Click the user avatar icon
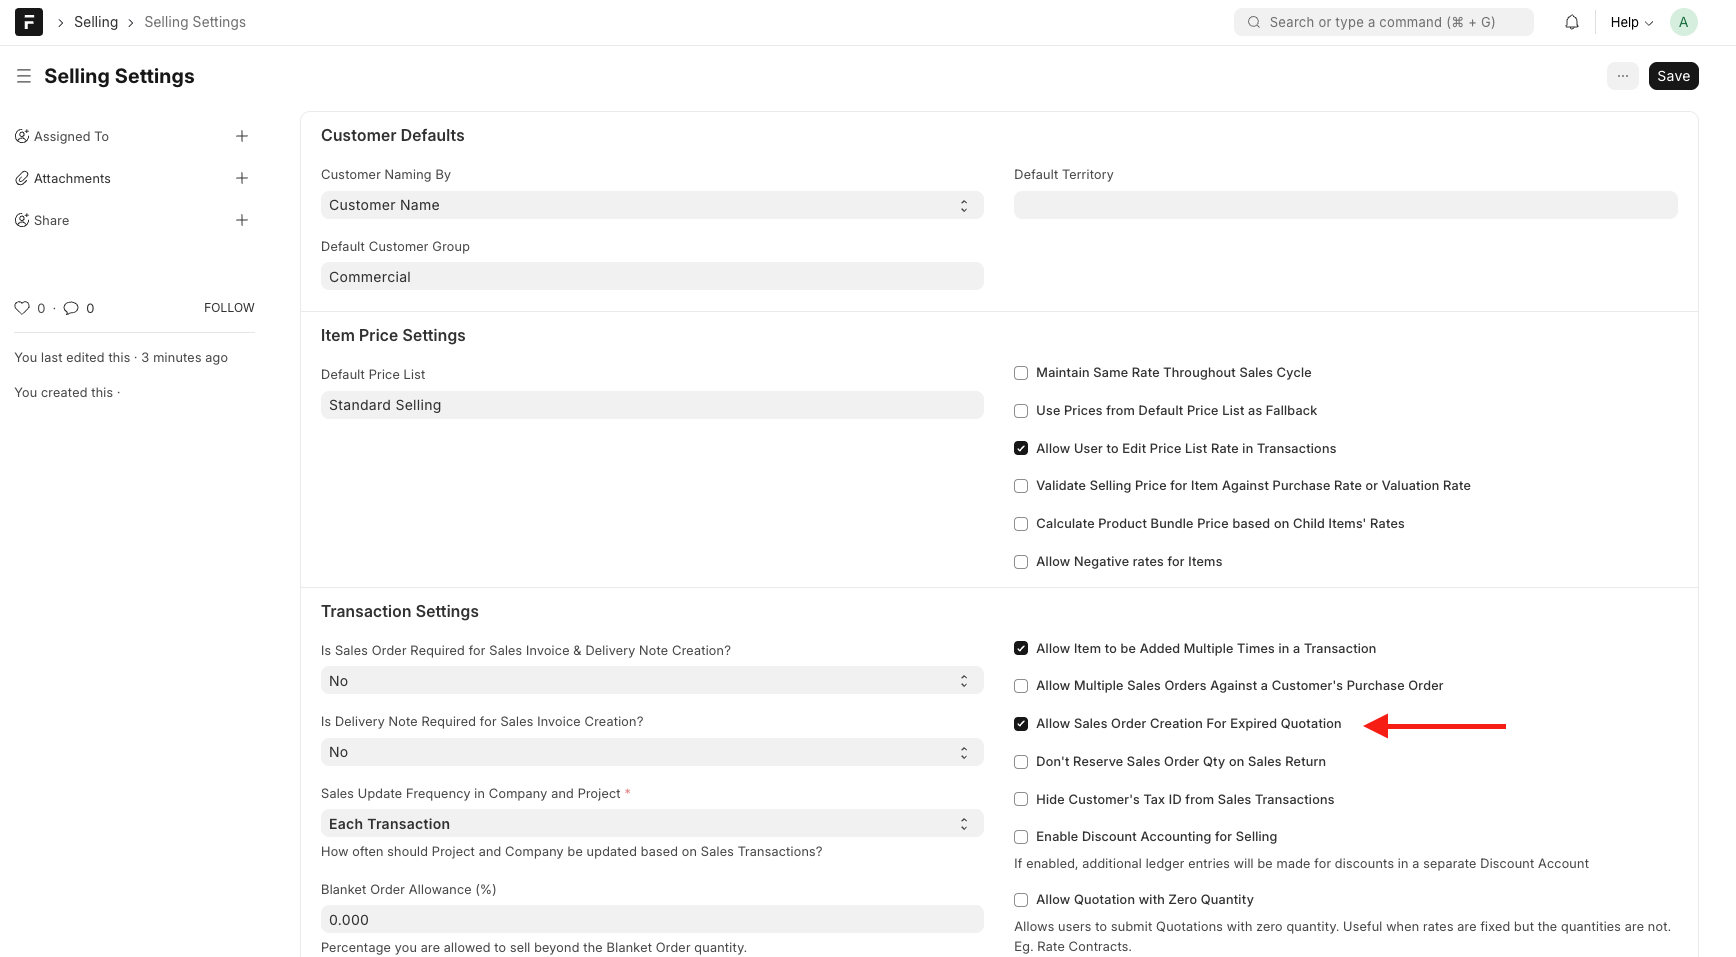 coord(1683,22)
